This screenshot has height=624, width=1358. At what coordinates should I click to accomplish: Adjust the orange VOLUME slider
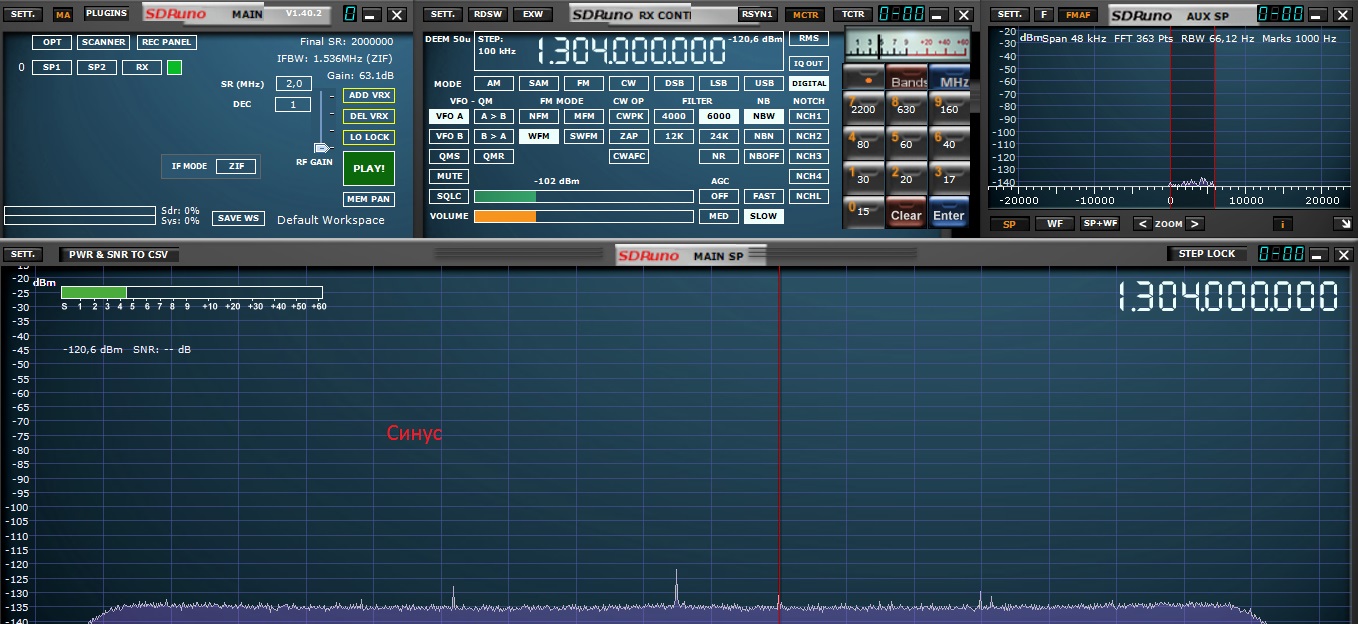[x=583, y=216]
